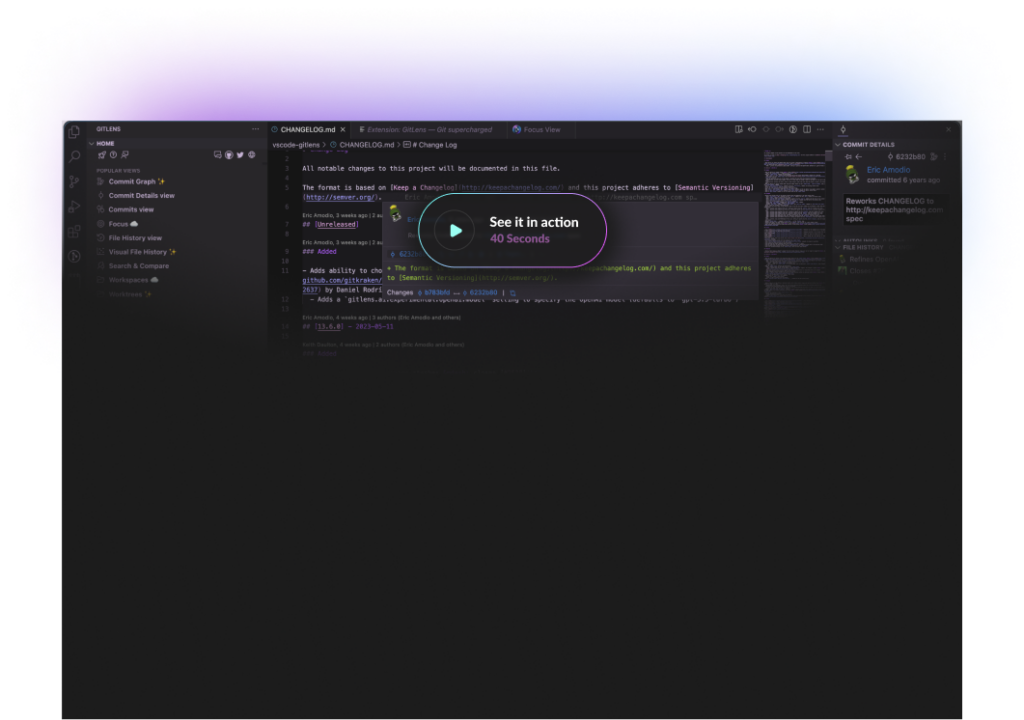Open the Source Control view
Image resolution: width=1024 pixels, height=720 pixels.
(x=74, y=181)
